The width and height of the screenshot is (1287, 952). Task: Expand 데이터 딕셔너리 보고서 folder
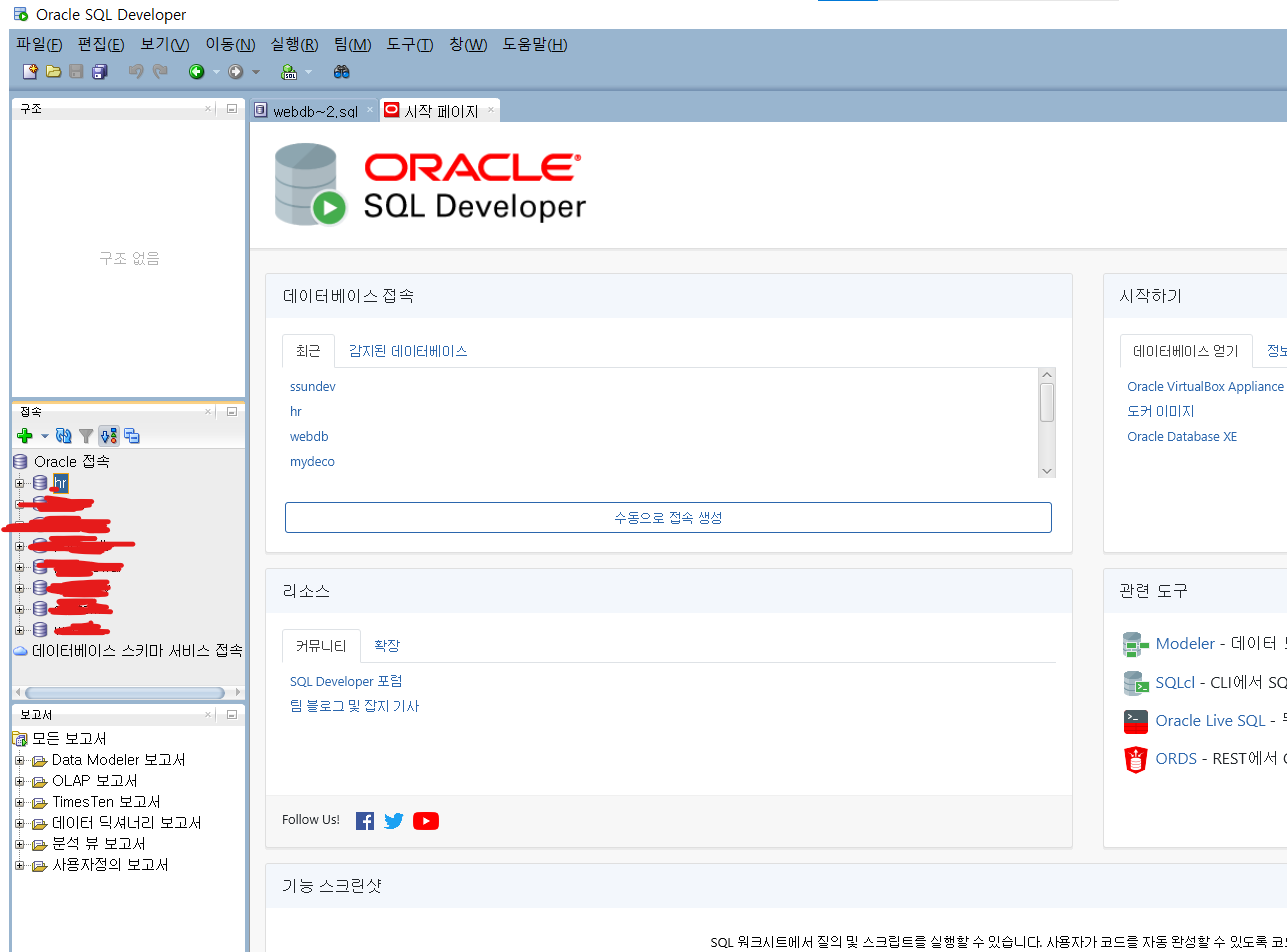coord(19,823)
